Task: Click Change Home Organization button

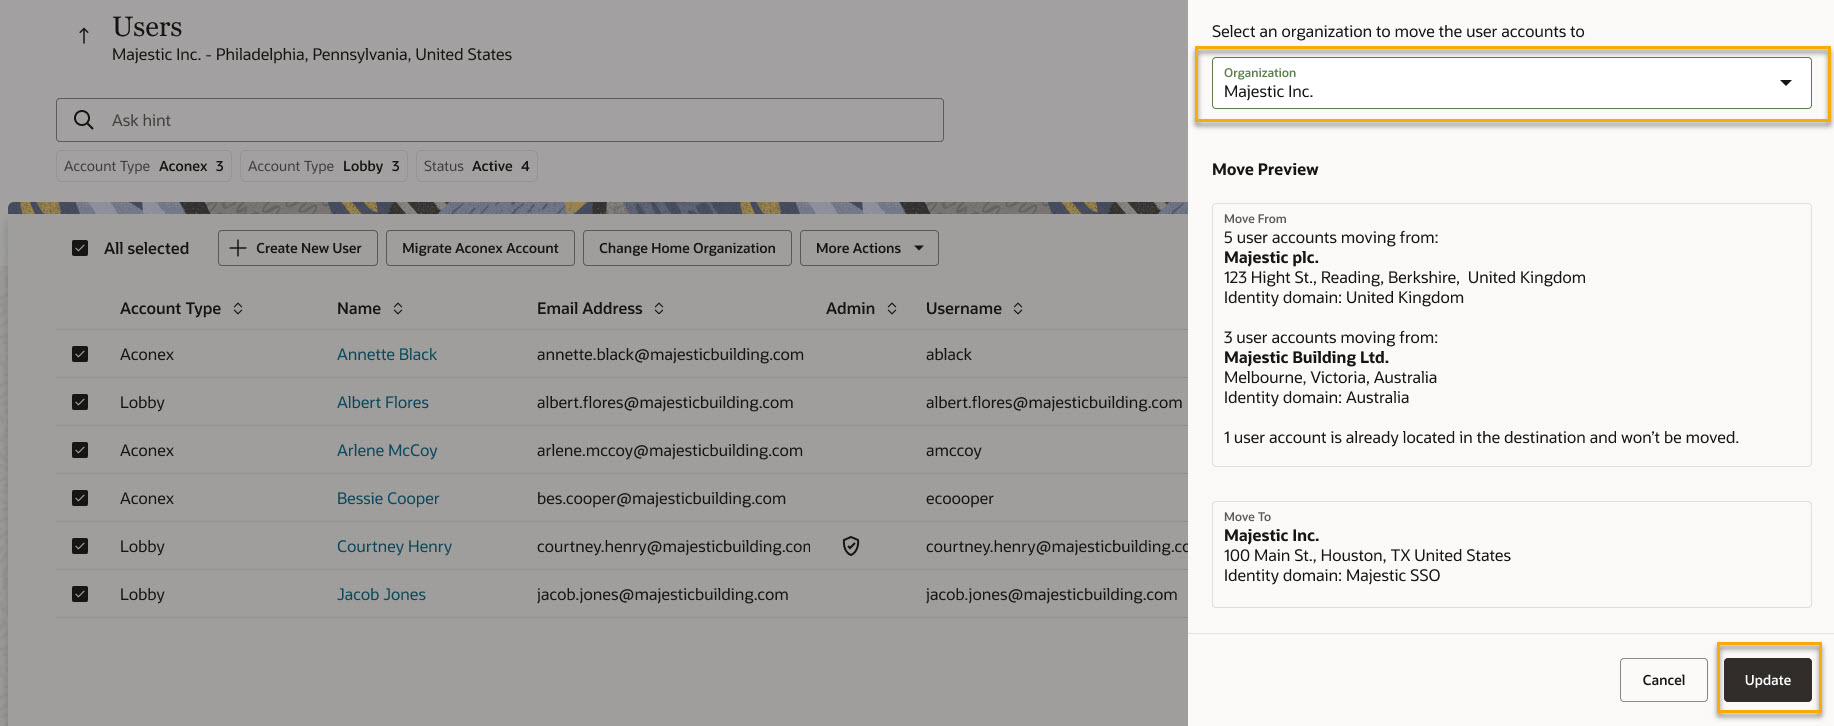Action: [x=687, y=248]
